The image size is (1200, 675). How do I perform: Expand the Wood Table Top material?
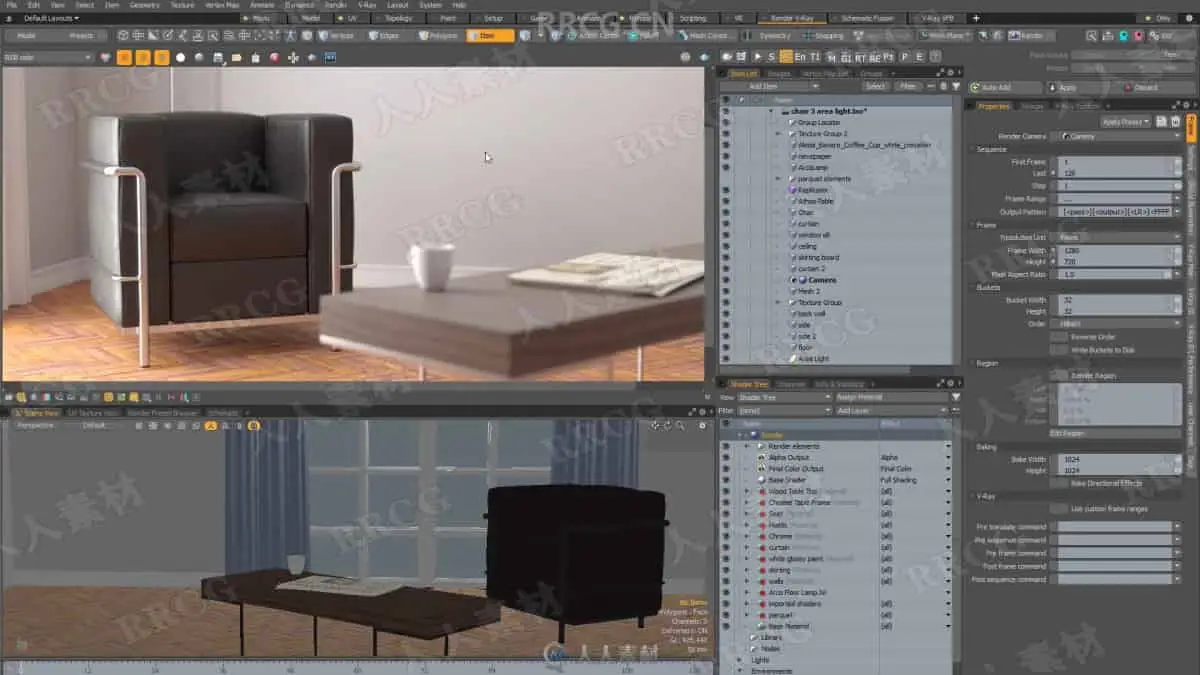point(746,491)
